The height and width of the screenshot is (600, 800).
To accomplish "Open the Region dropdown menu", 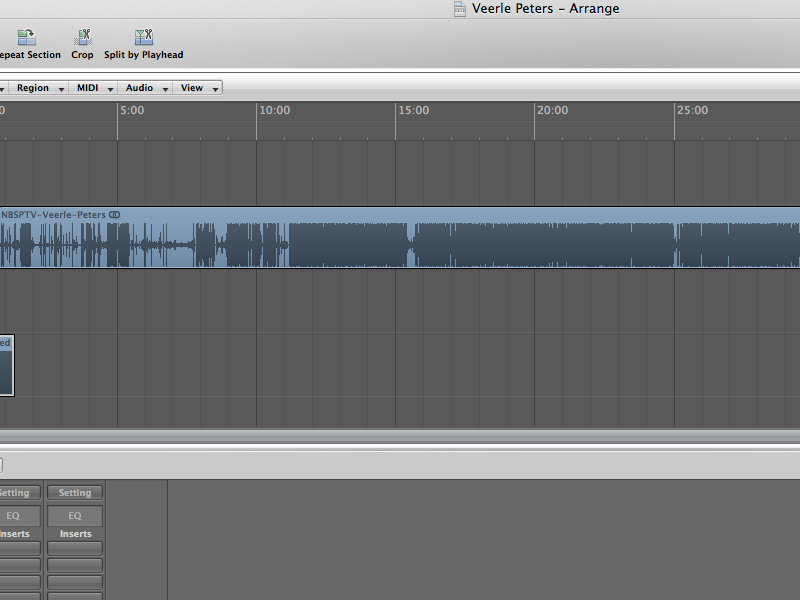I will 39,88.
